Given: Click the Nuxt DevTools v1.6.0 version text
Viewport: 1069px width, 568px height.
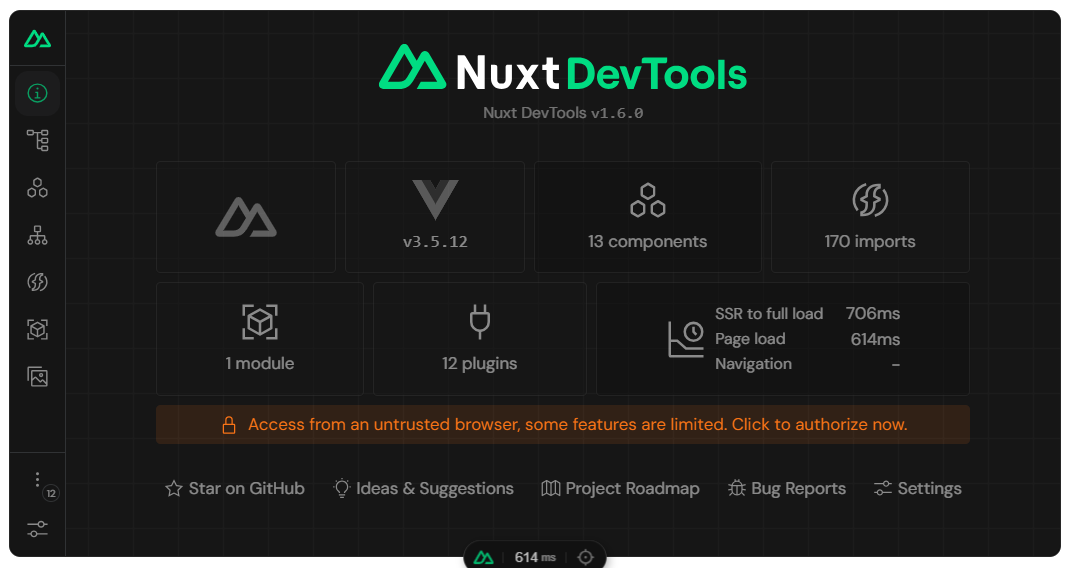Looking at the screenshot, I should coord(563,113).
